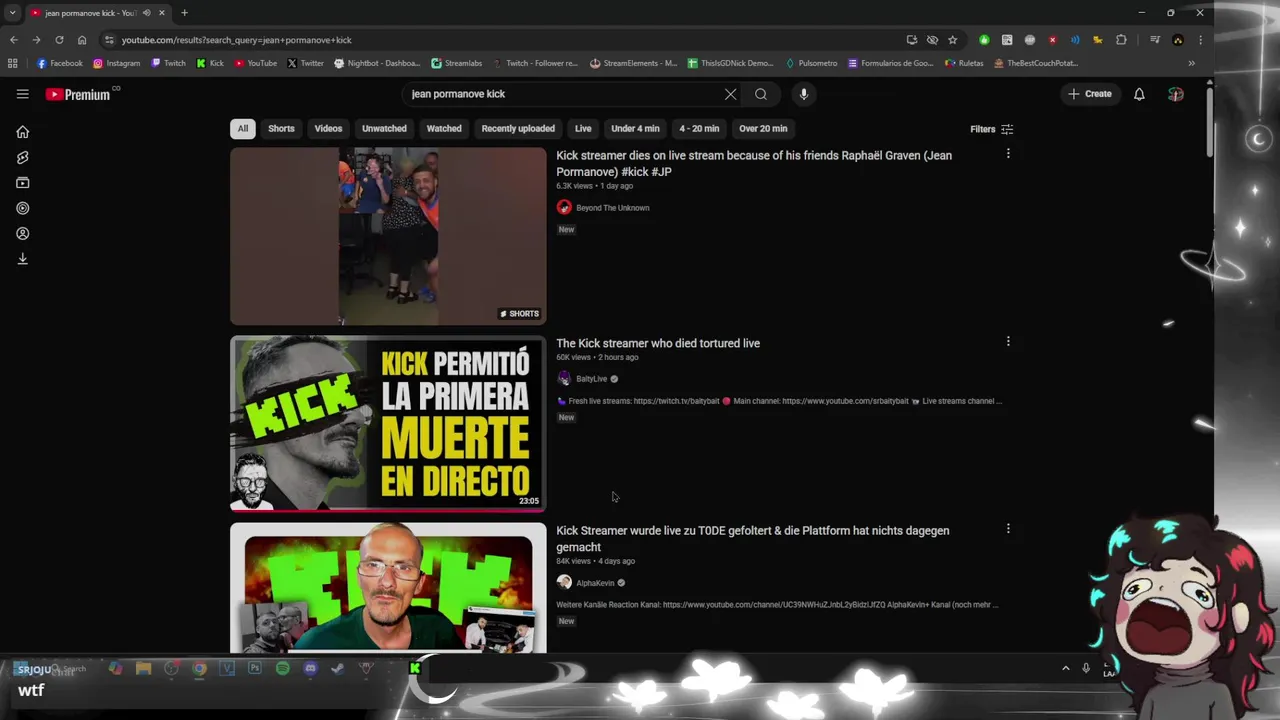The image size is (1280, 720).
Task: Open Nightbot Dashboard bookmark
Action: [377, 63]
